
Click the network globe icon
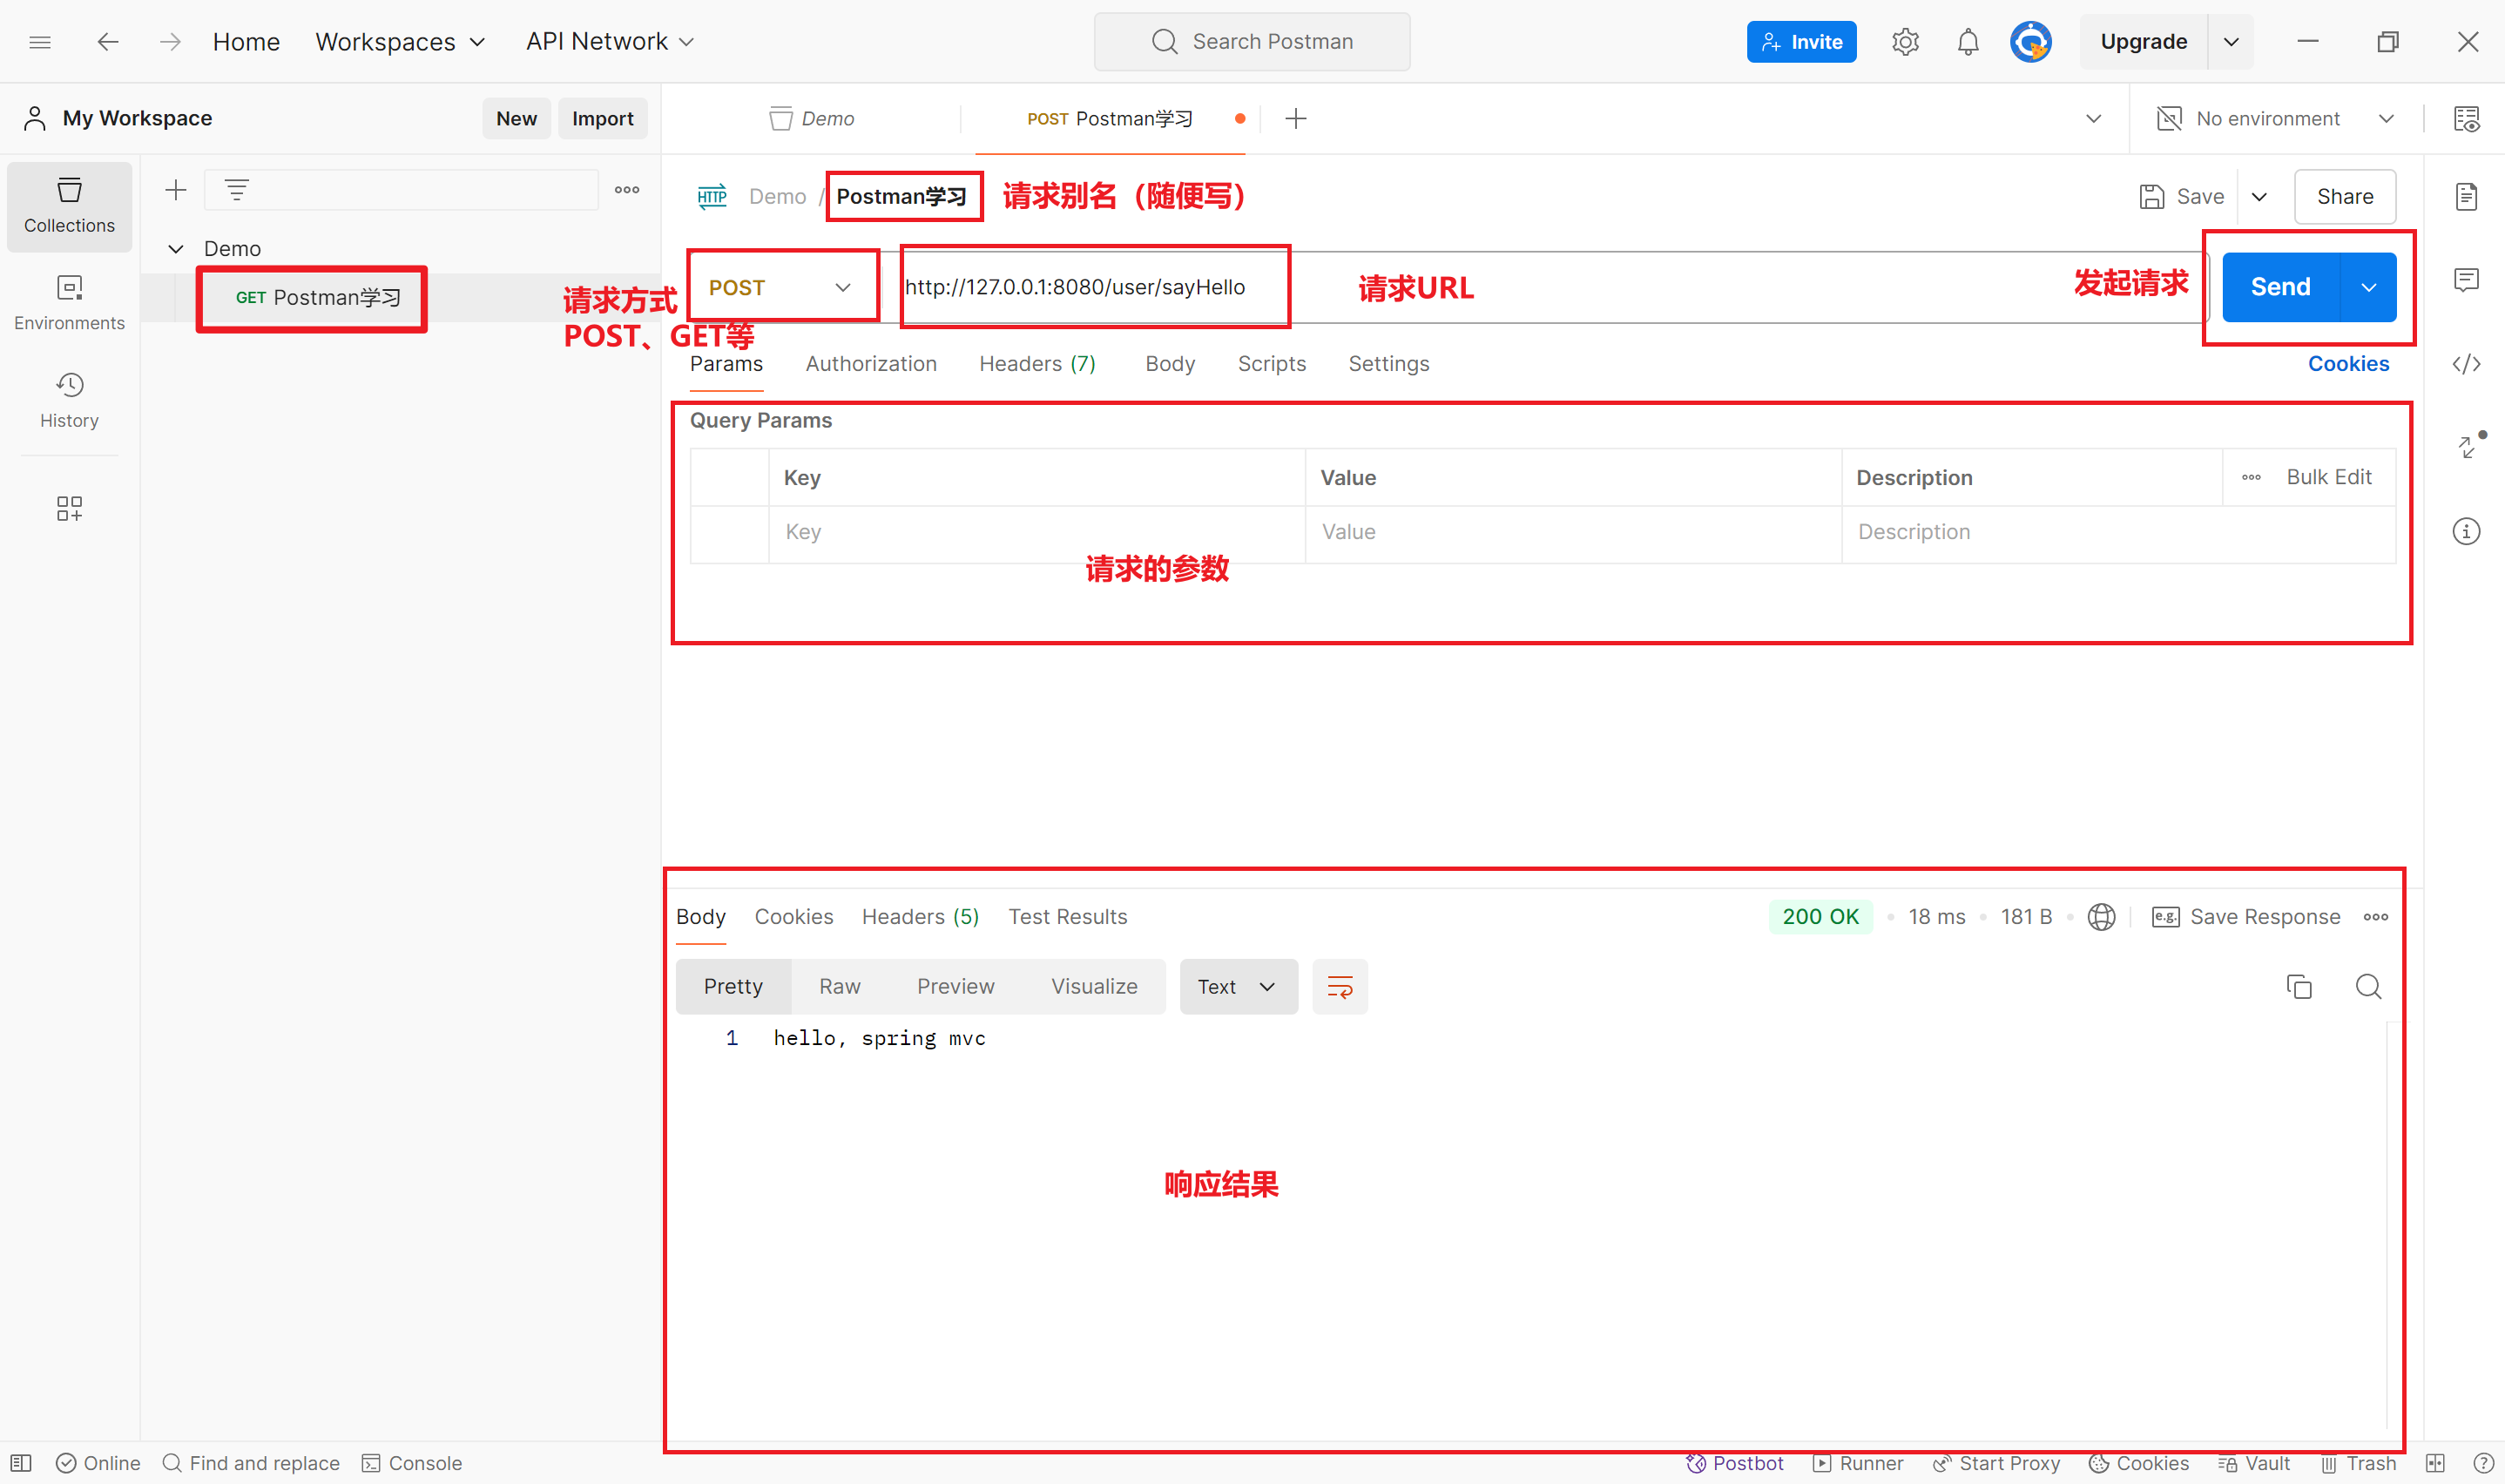2102,917
